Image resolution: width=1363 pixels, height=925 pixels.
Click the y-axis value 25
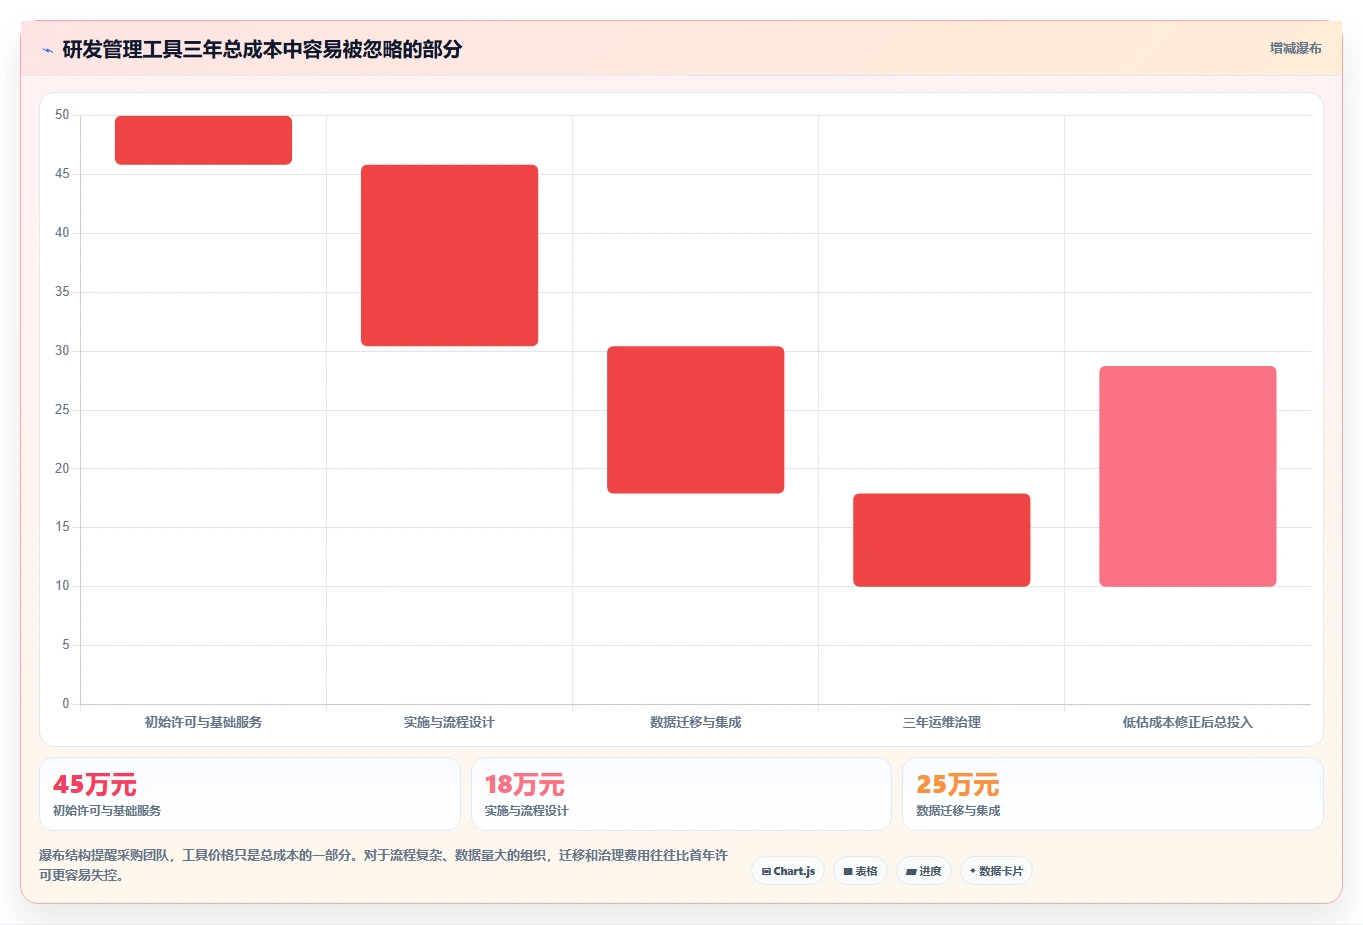62,410
